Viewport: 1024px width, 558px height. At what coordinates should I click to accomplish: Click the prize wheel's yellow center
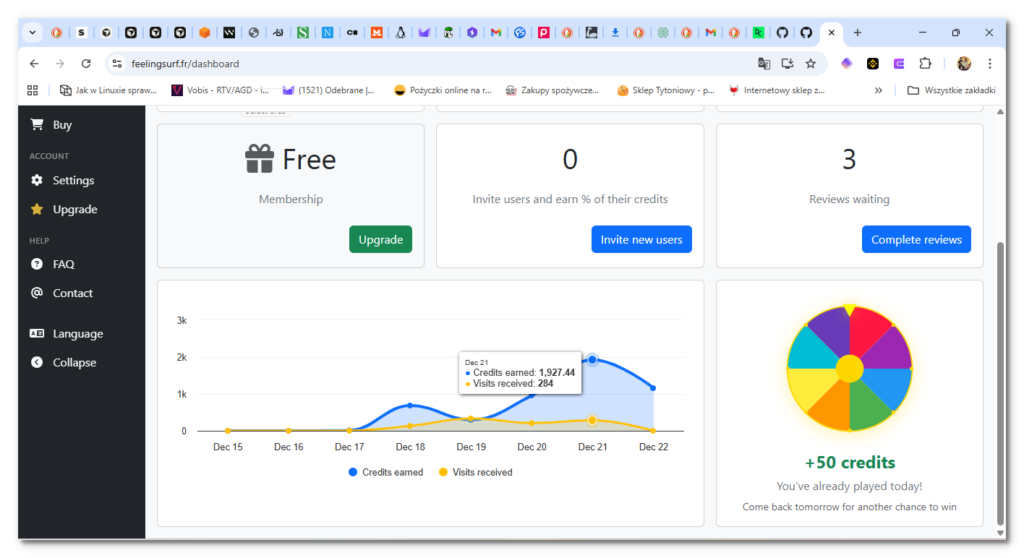pos(849,368)
